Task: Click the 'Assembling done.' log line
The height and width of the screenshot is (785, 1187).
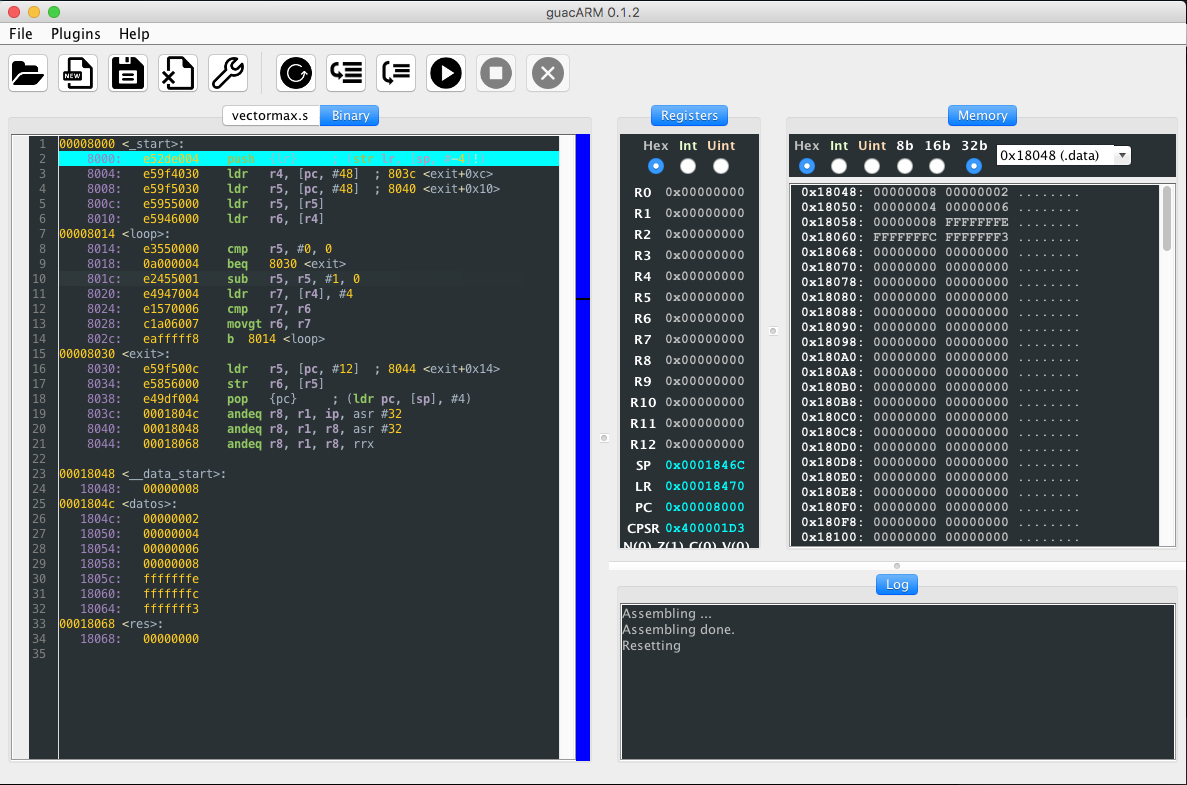Action: 678,630
